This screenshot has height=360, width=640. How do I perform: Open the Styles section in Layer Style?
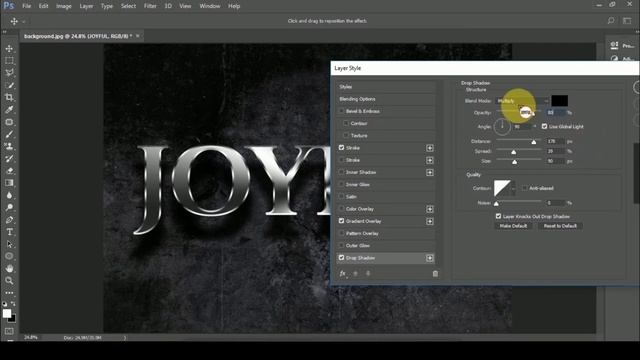pyautogui.click(x=386, y=87)
